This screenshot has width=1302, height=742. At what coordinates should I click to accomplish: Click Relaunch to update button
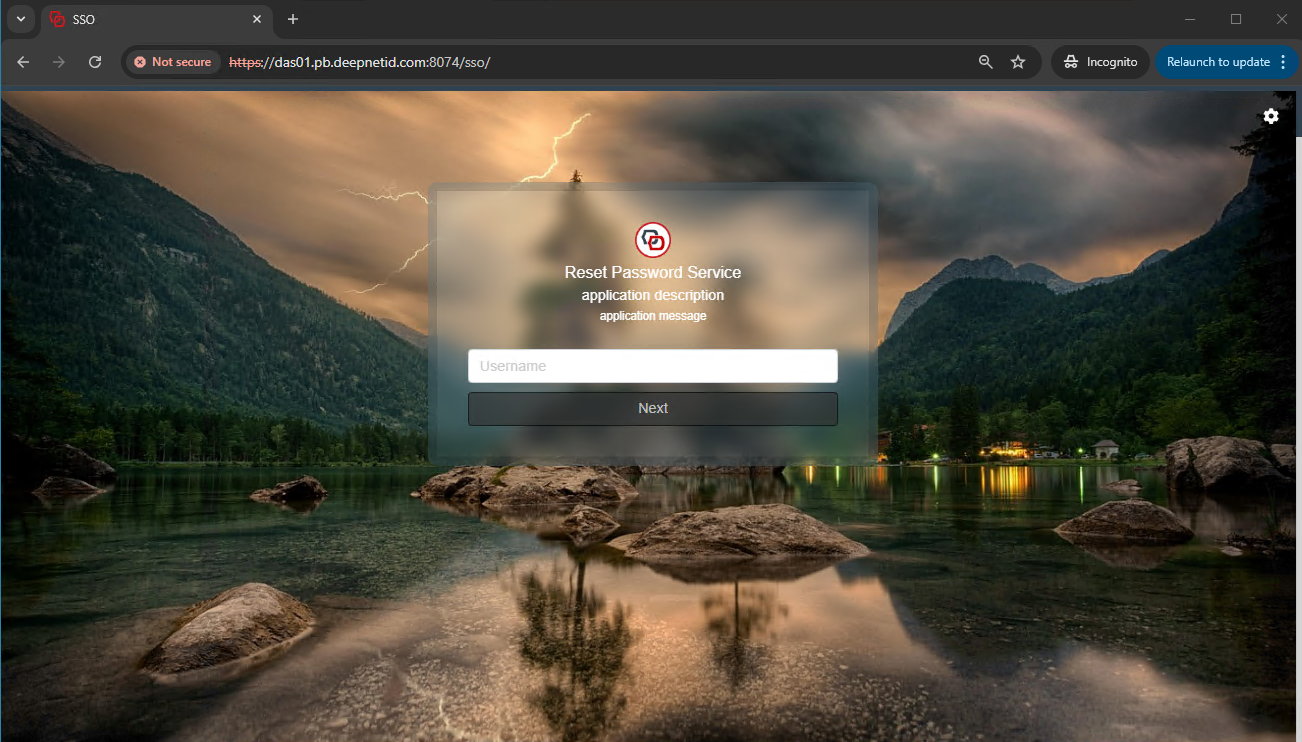1217,62
